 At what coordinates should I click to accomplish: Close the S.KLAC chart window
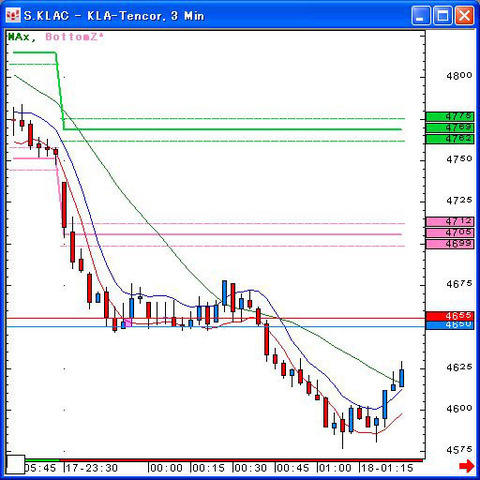click(x=464, y=16)
